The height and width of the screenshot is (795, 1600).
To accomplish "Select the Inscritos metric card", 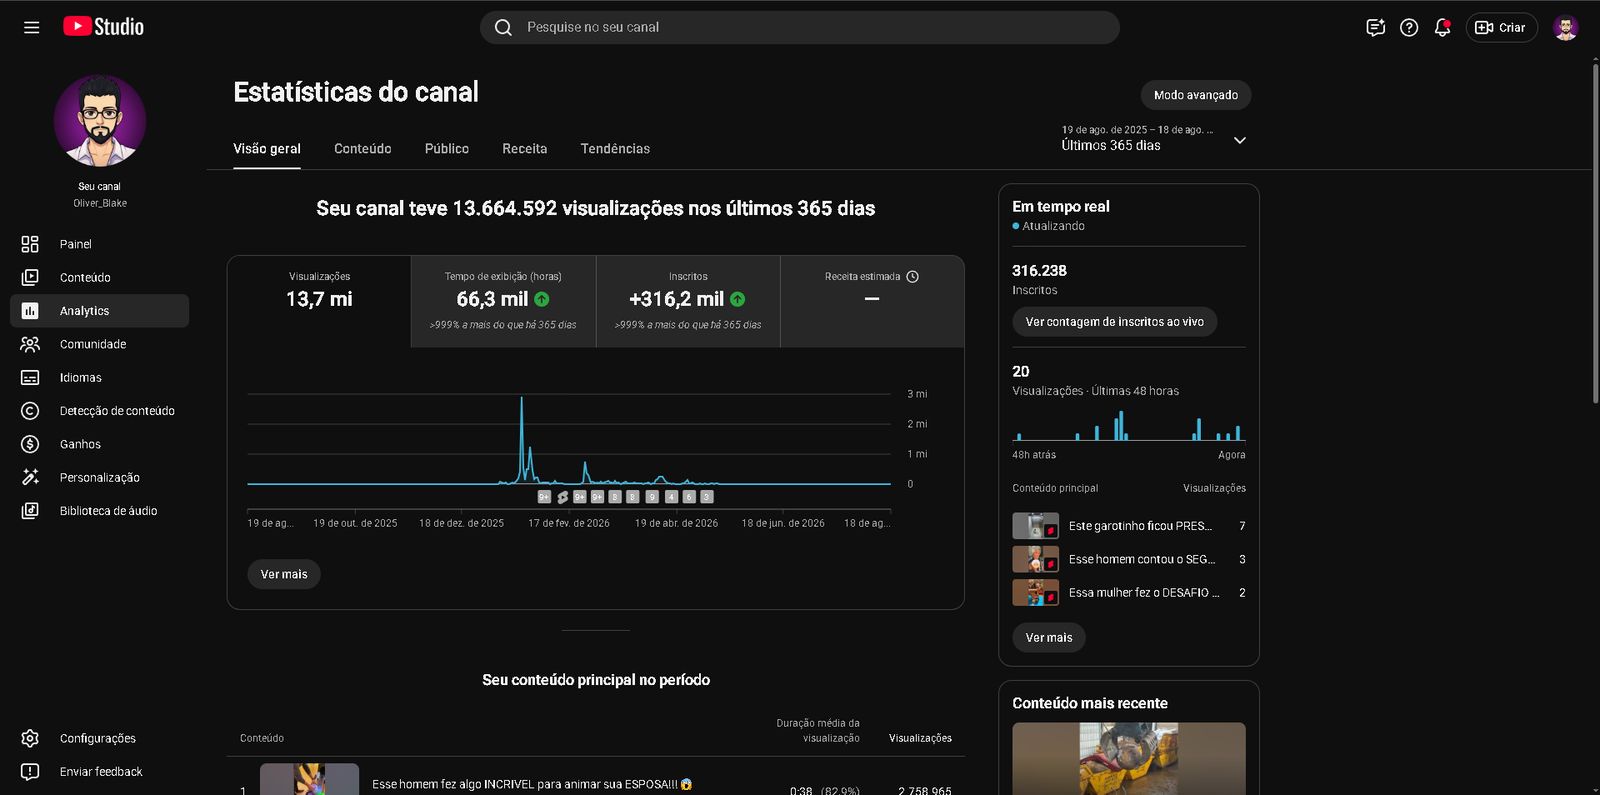I will click(x=688, y=302).
